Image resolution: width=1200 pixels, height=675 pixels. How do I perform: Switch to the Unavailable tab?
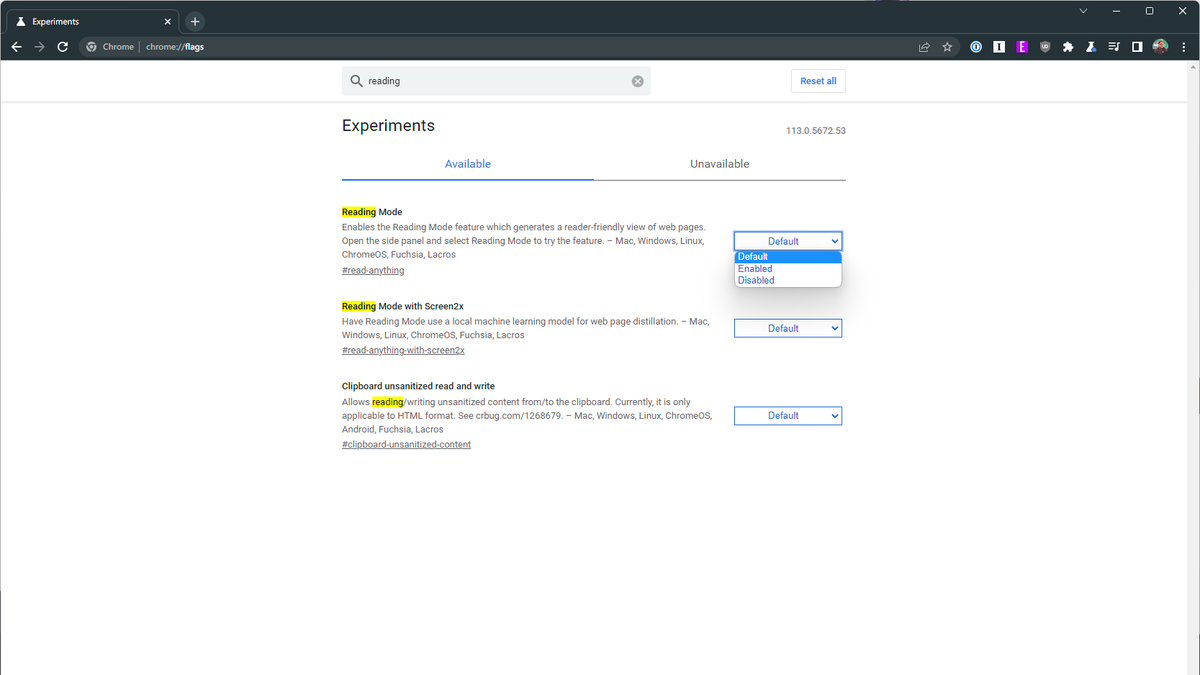tap(719, 164)
